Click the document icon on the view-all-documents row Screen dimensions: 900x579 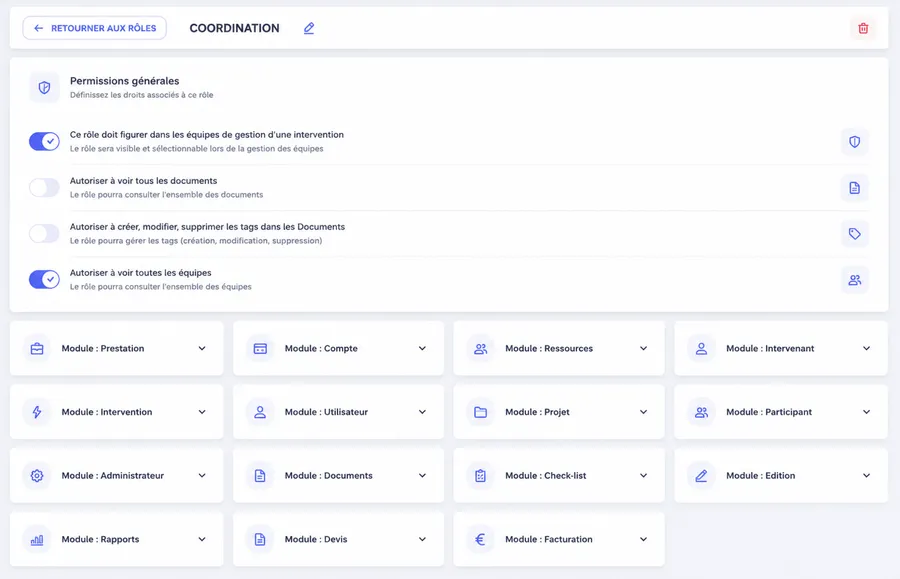(855, 188)
